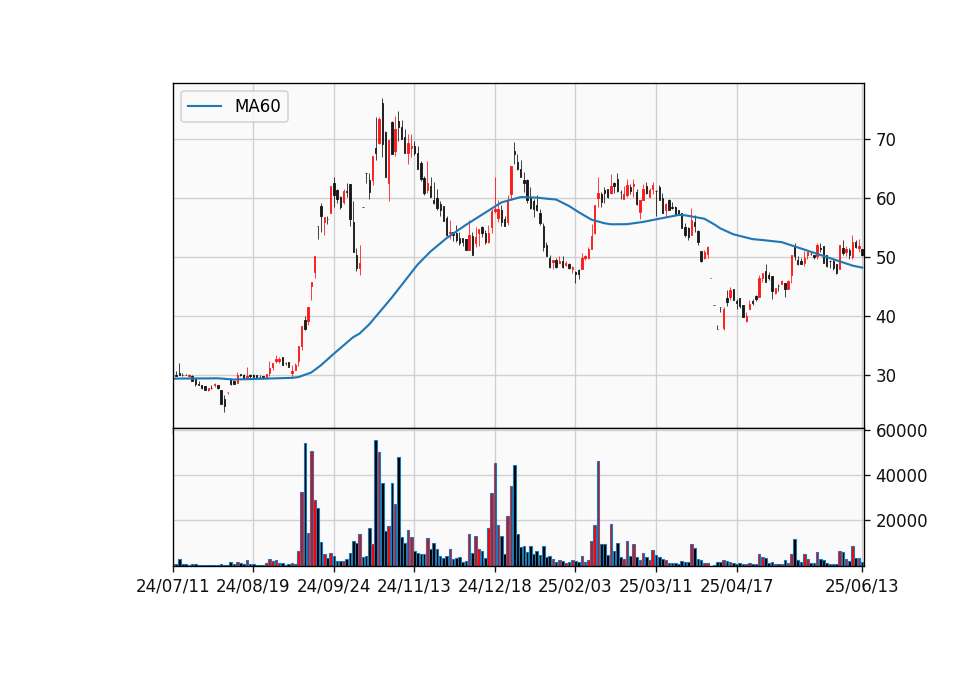Click the volume axis value 60000
The width and height of the screenshot is (960, 690).
pos(901,431)
